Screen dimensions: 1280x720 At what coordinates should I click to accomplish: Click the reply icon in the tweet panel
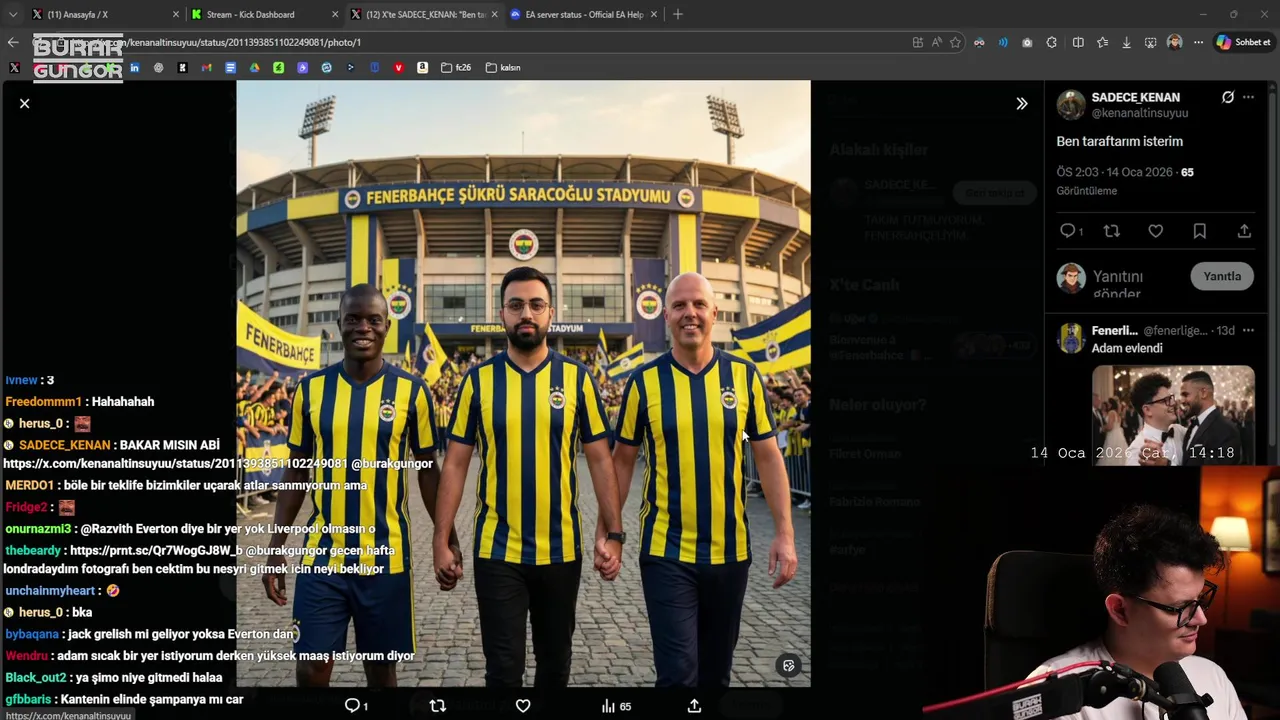point(1068,231)
